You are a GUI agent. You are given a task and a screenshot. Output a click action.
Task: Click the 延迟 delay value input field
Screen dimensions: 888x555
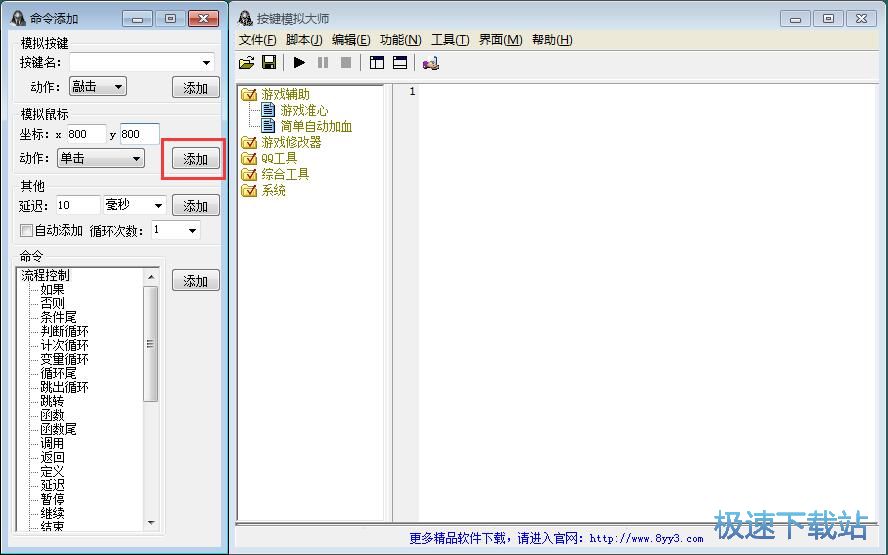(x=77, y=205)
